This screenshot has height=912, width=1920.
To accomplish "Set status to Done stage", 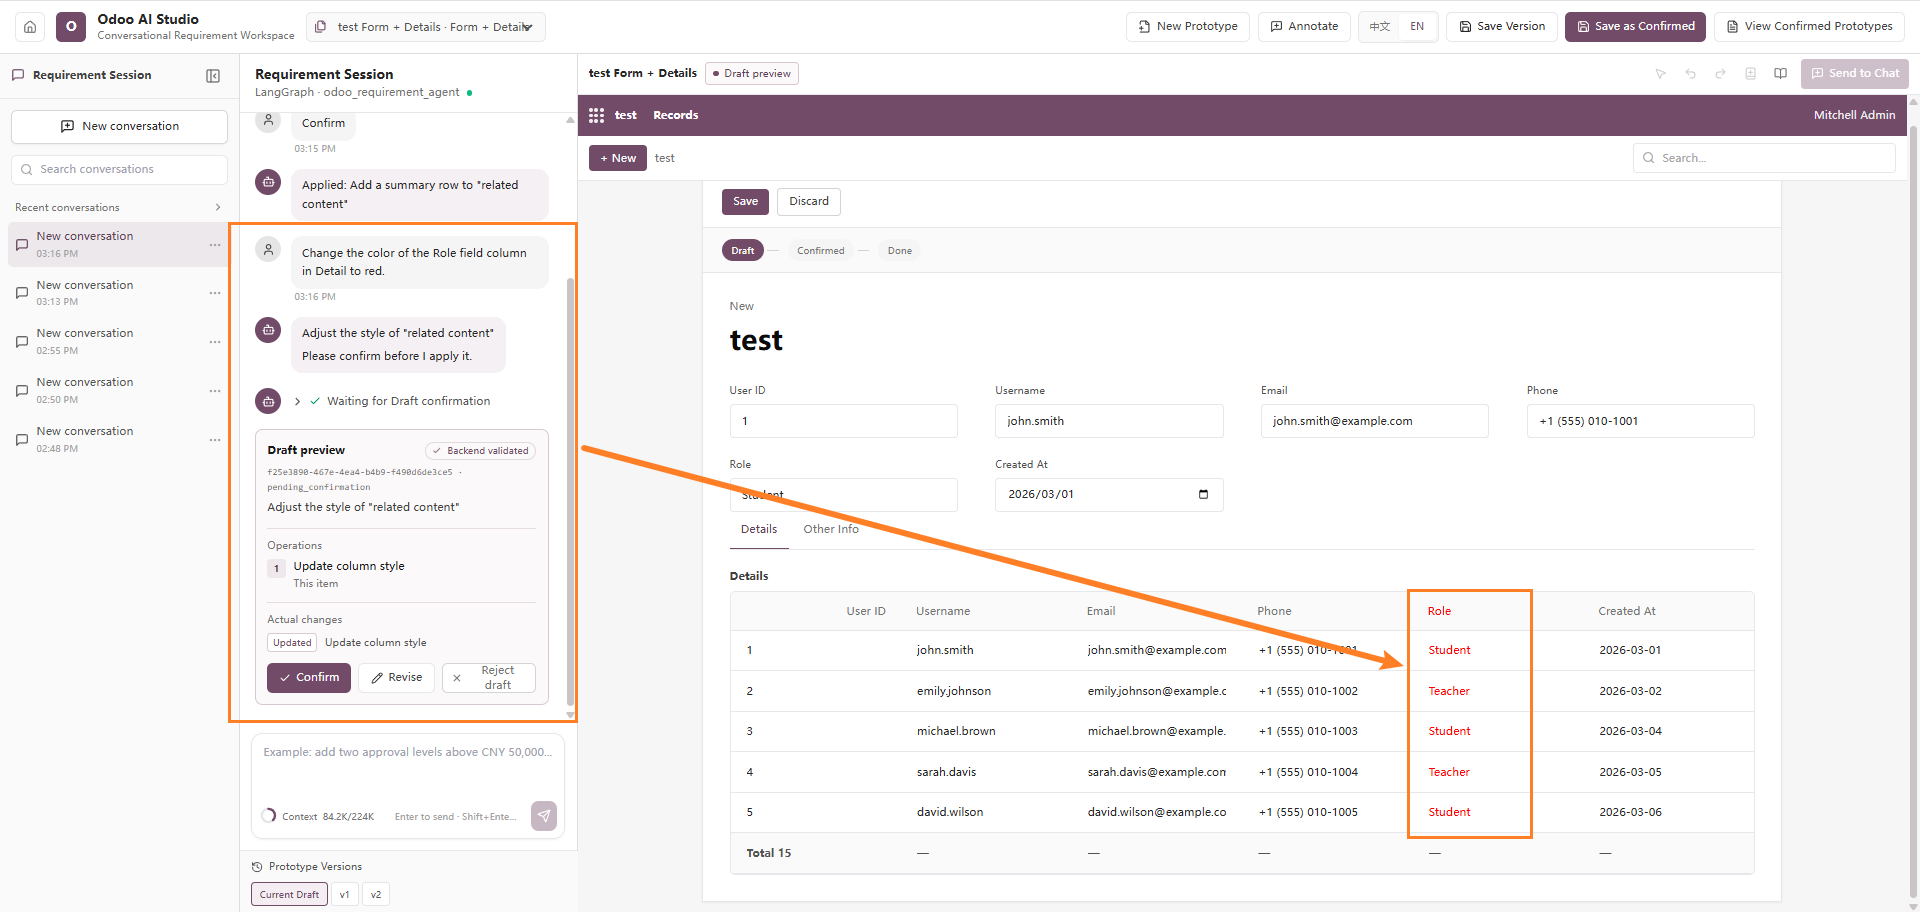I will (900, 251).
